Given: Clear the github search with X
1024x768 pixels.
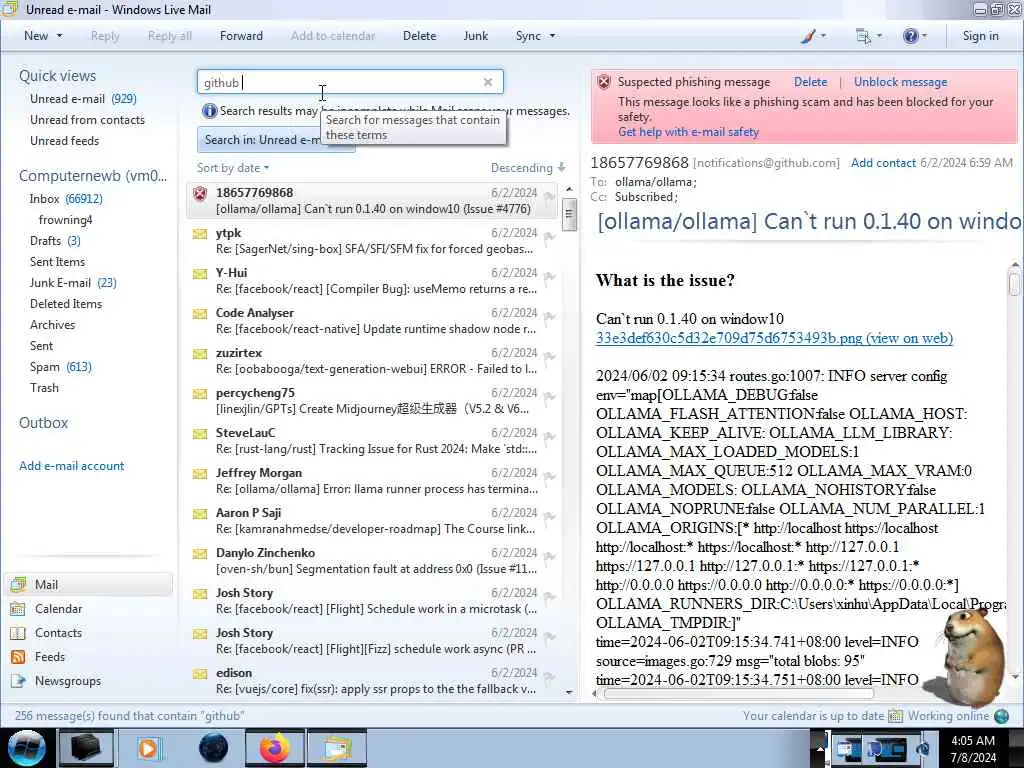Looking at the screenshot, I should click(x=488, y=82).
